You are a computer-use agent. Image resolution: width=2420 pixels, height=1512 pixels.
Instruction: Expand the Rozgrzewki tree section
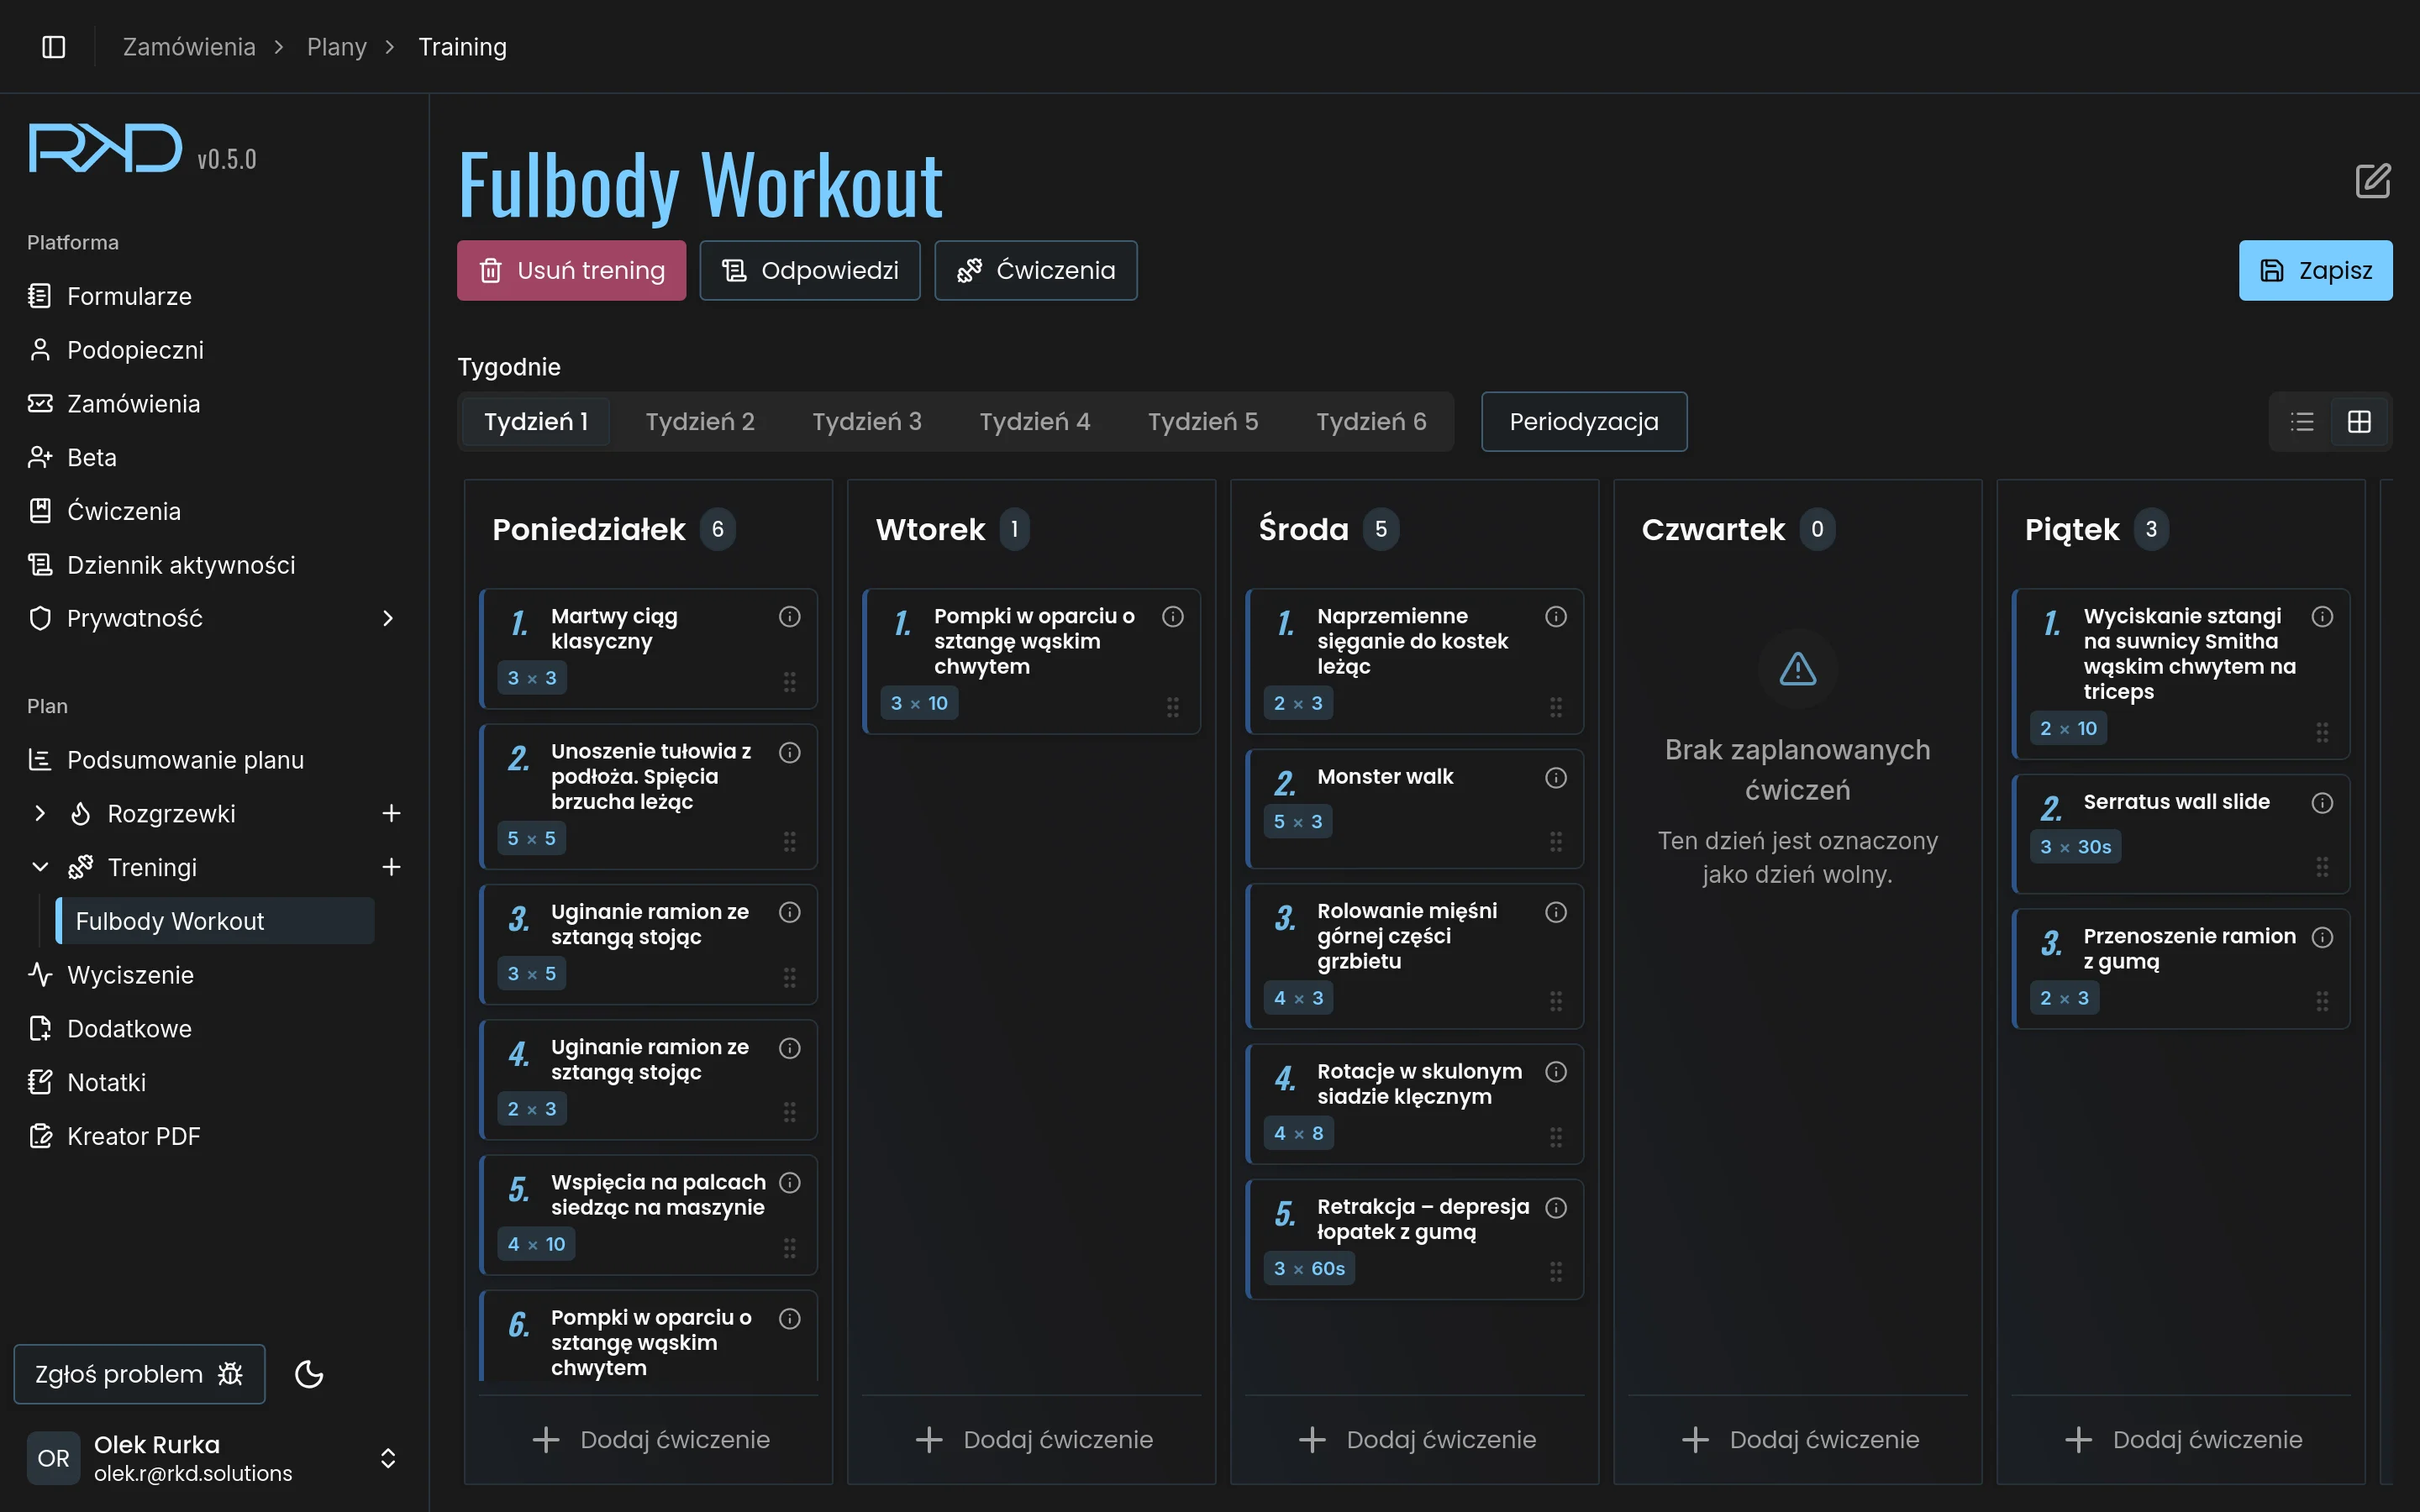coord(40,814)
